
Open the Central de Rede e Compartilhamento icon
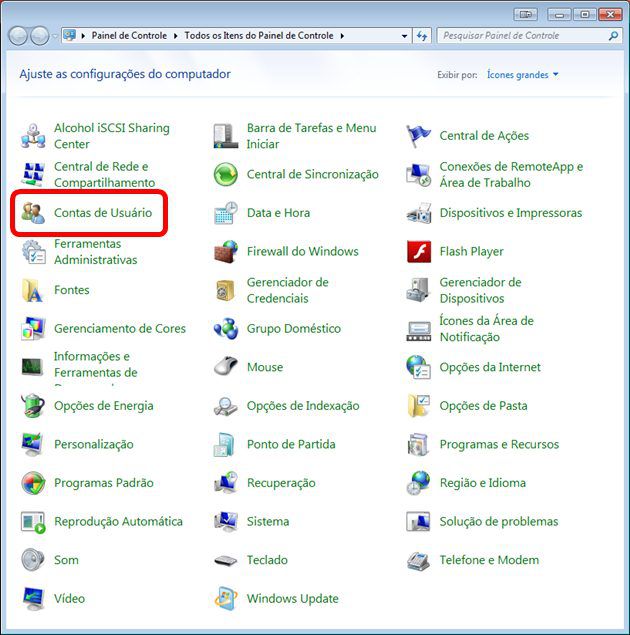click(33, 175)
